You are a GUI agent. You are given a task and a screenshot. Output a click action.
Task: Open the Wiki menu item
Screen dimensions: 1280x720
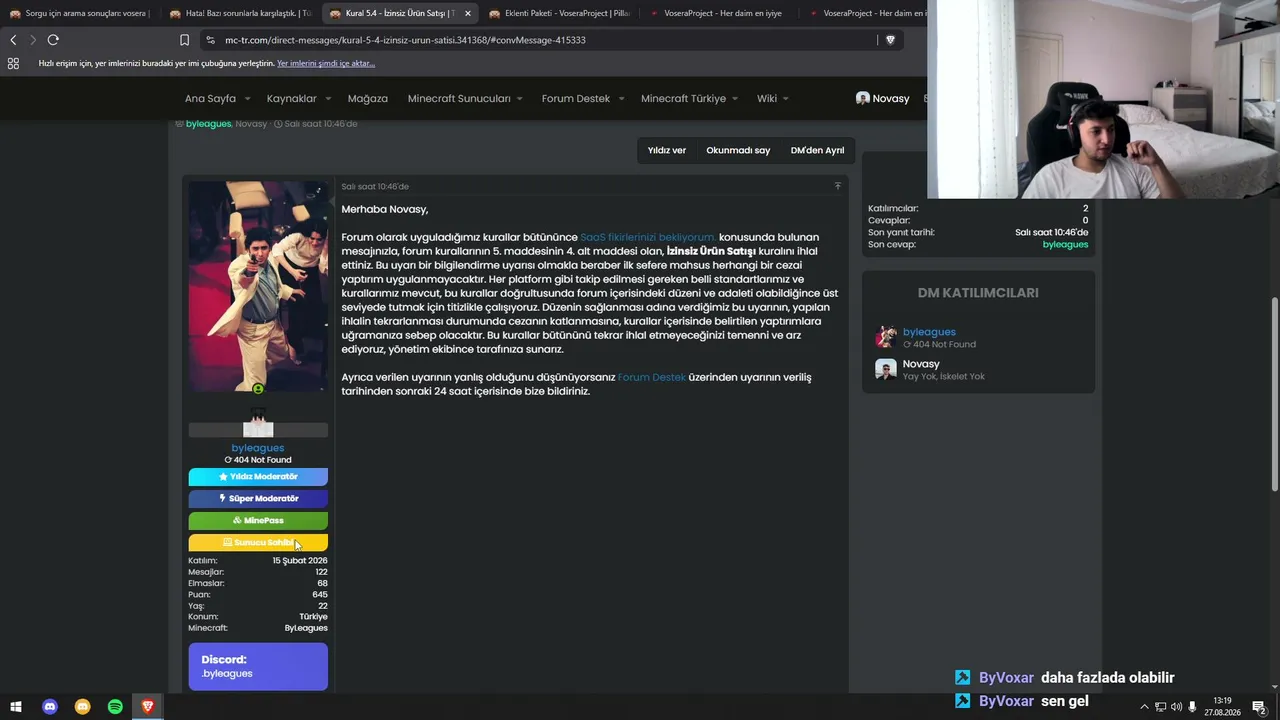tap(767, 99)
